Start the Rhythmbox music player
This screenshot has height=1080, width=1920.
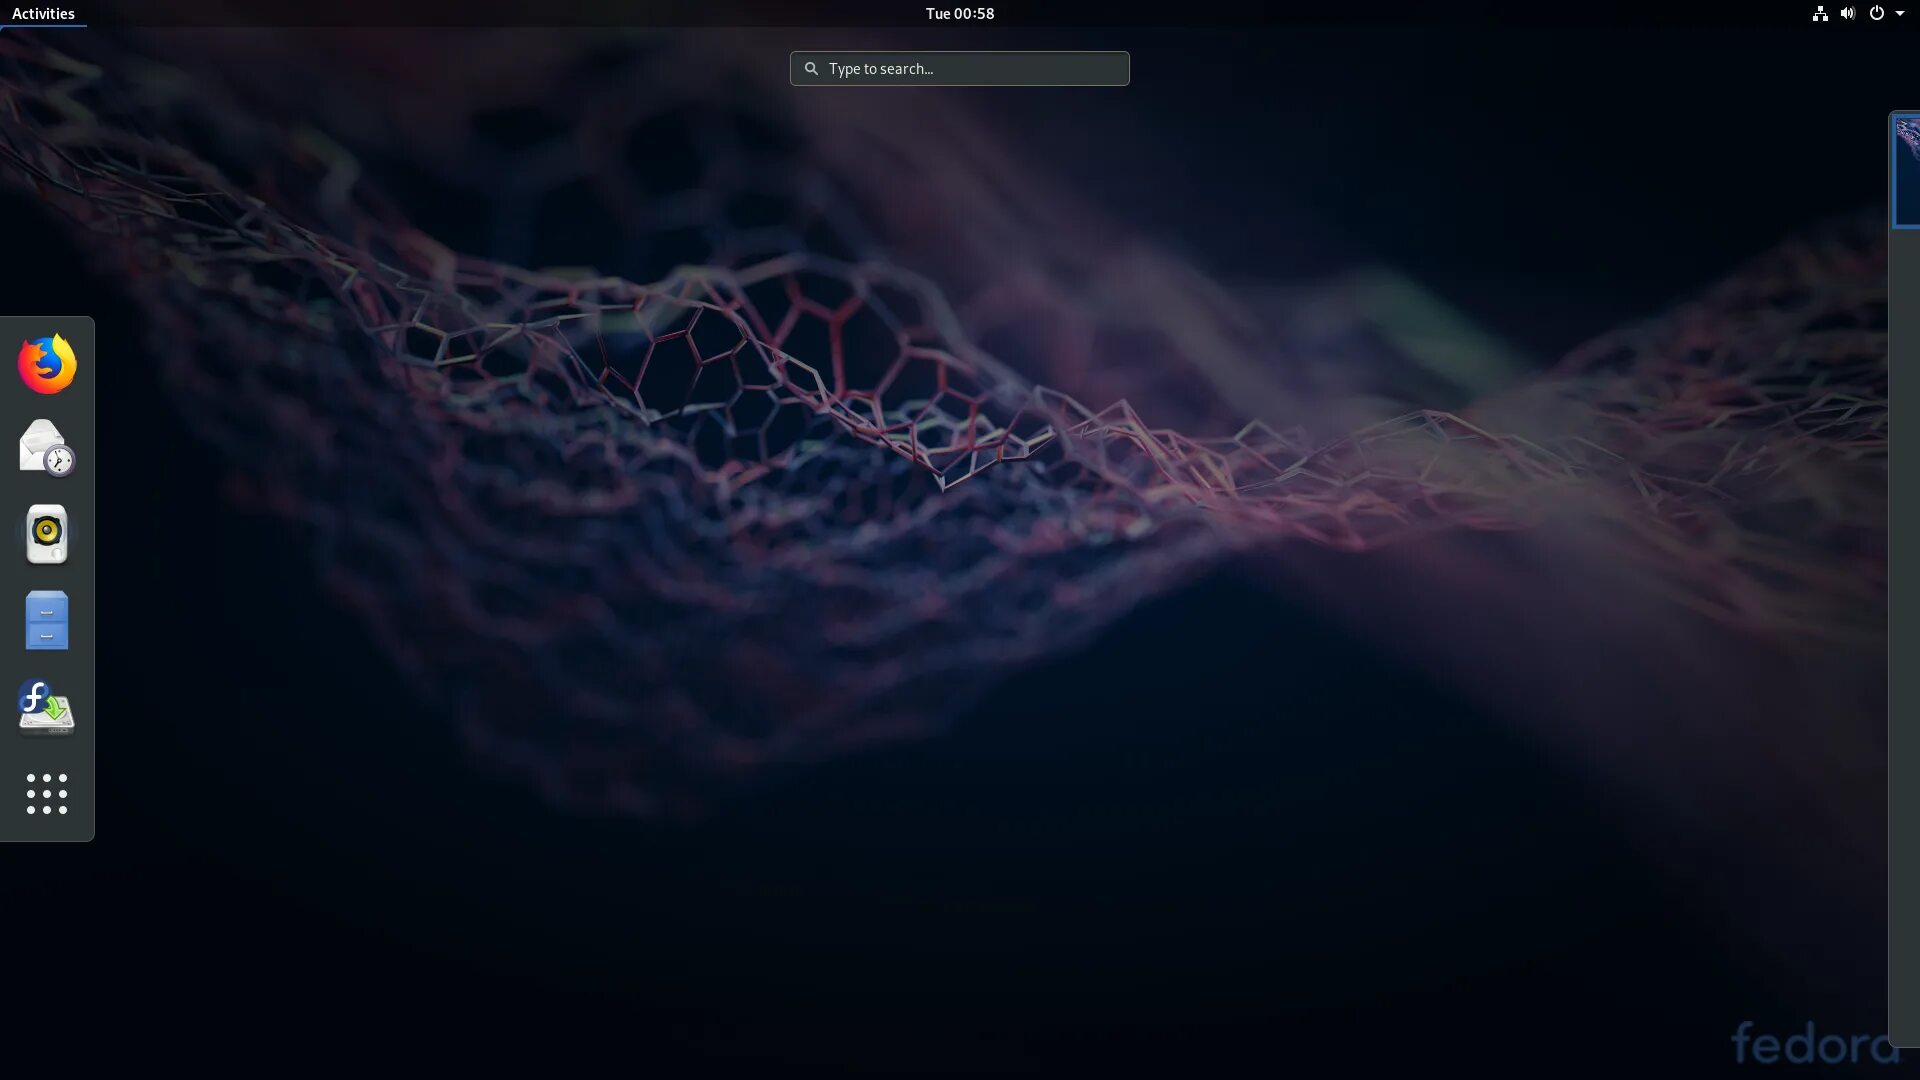(x=47, y=534)
